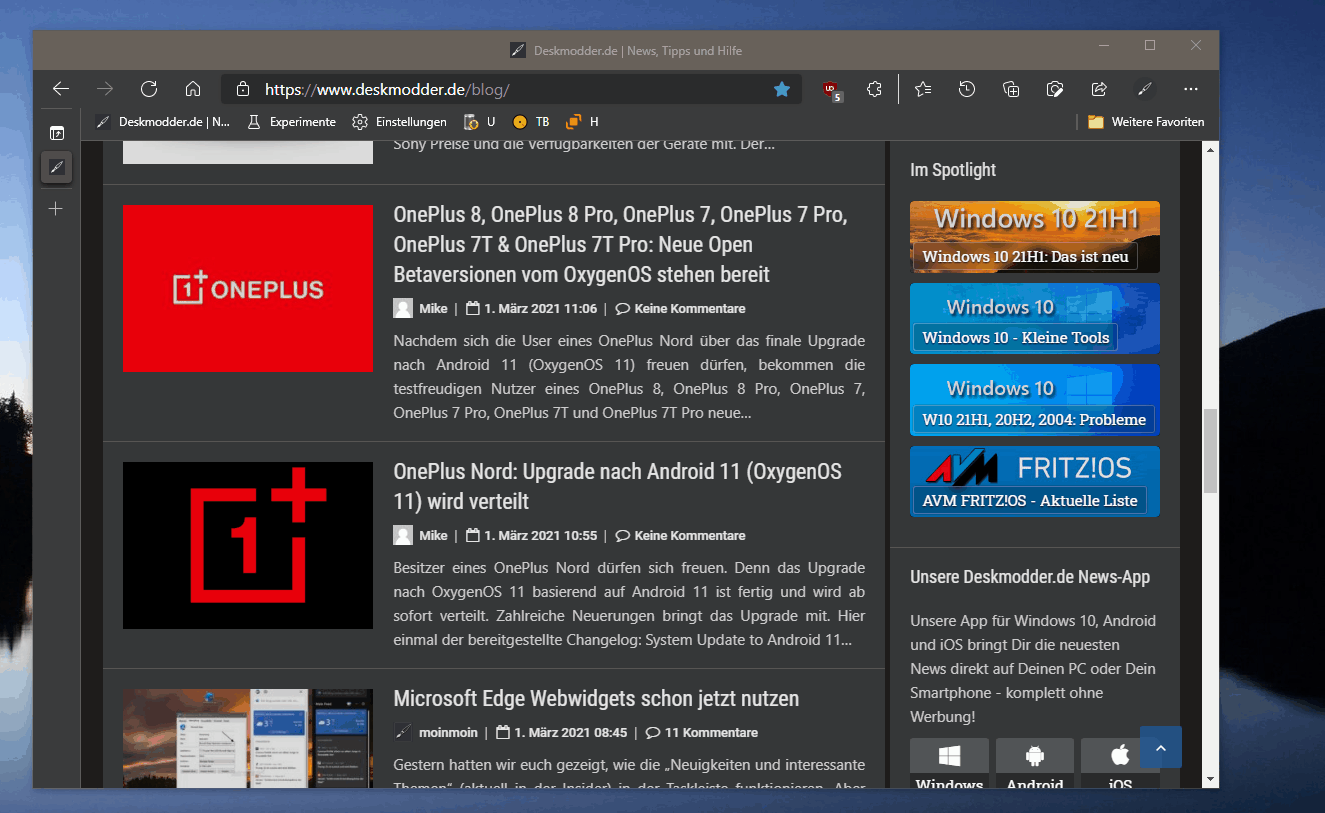Click the scrollbar up arrow
This screenshot has height=813, width=1325.
(x=1210, y=150)
